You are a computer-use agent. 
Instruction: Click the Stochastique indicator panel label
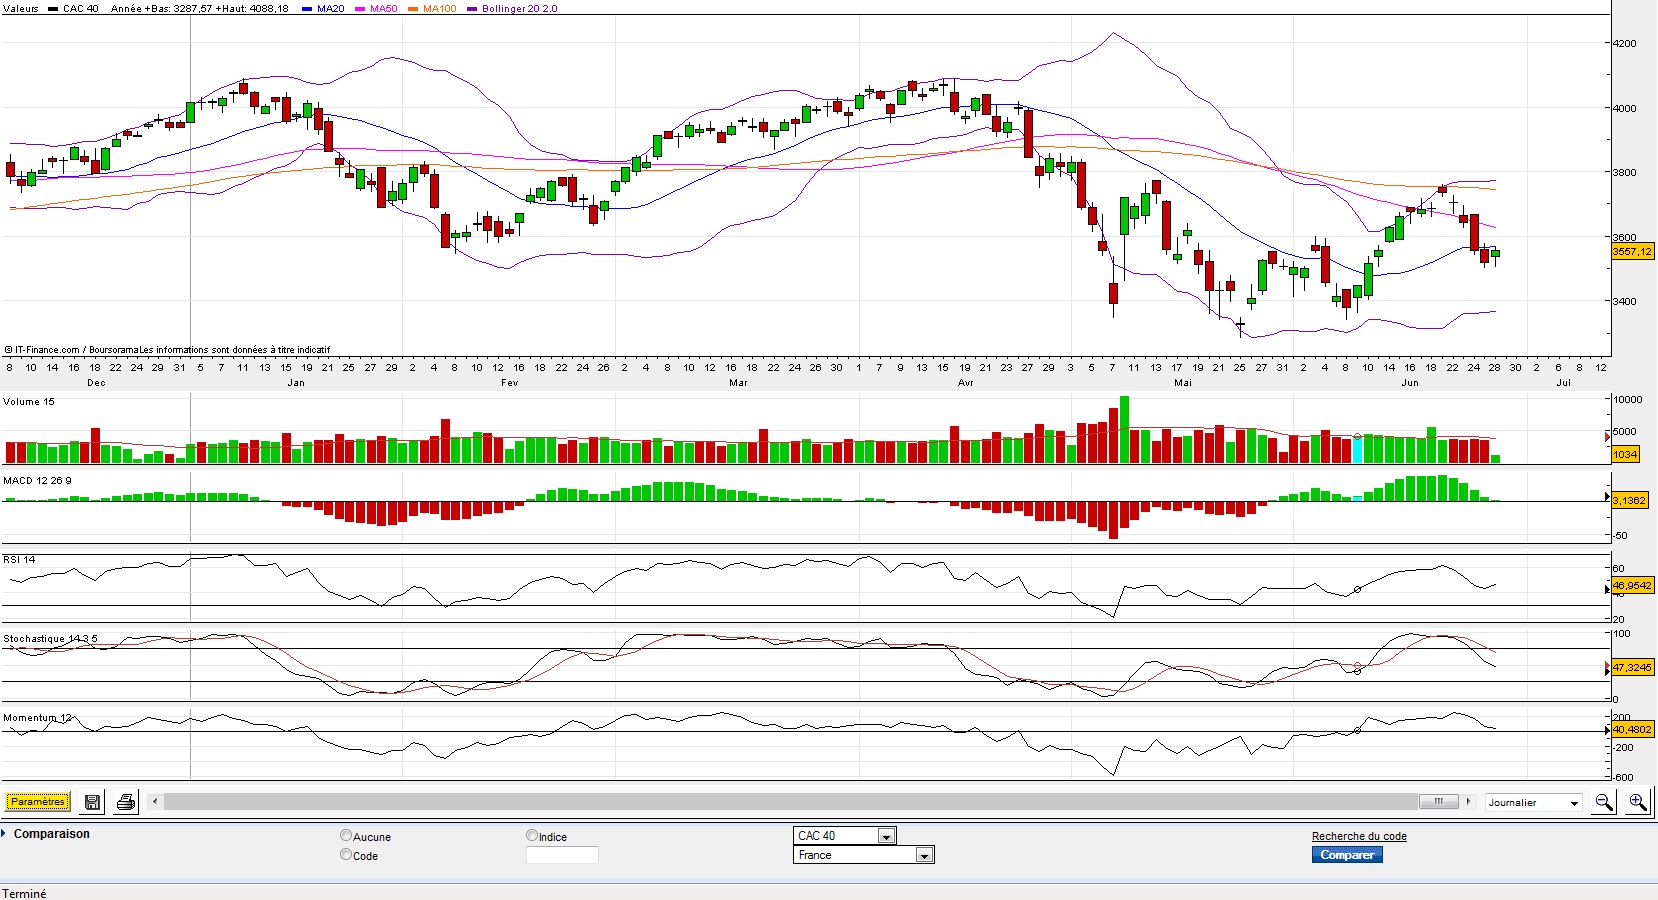[50, 639]
